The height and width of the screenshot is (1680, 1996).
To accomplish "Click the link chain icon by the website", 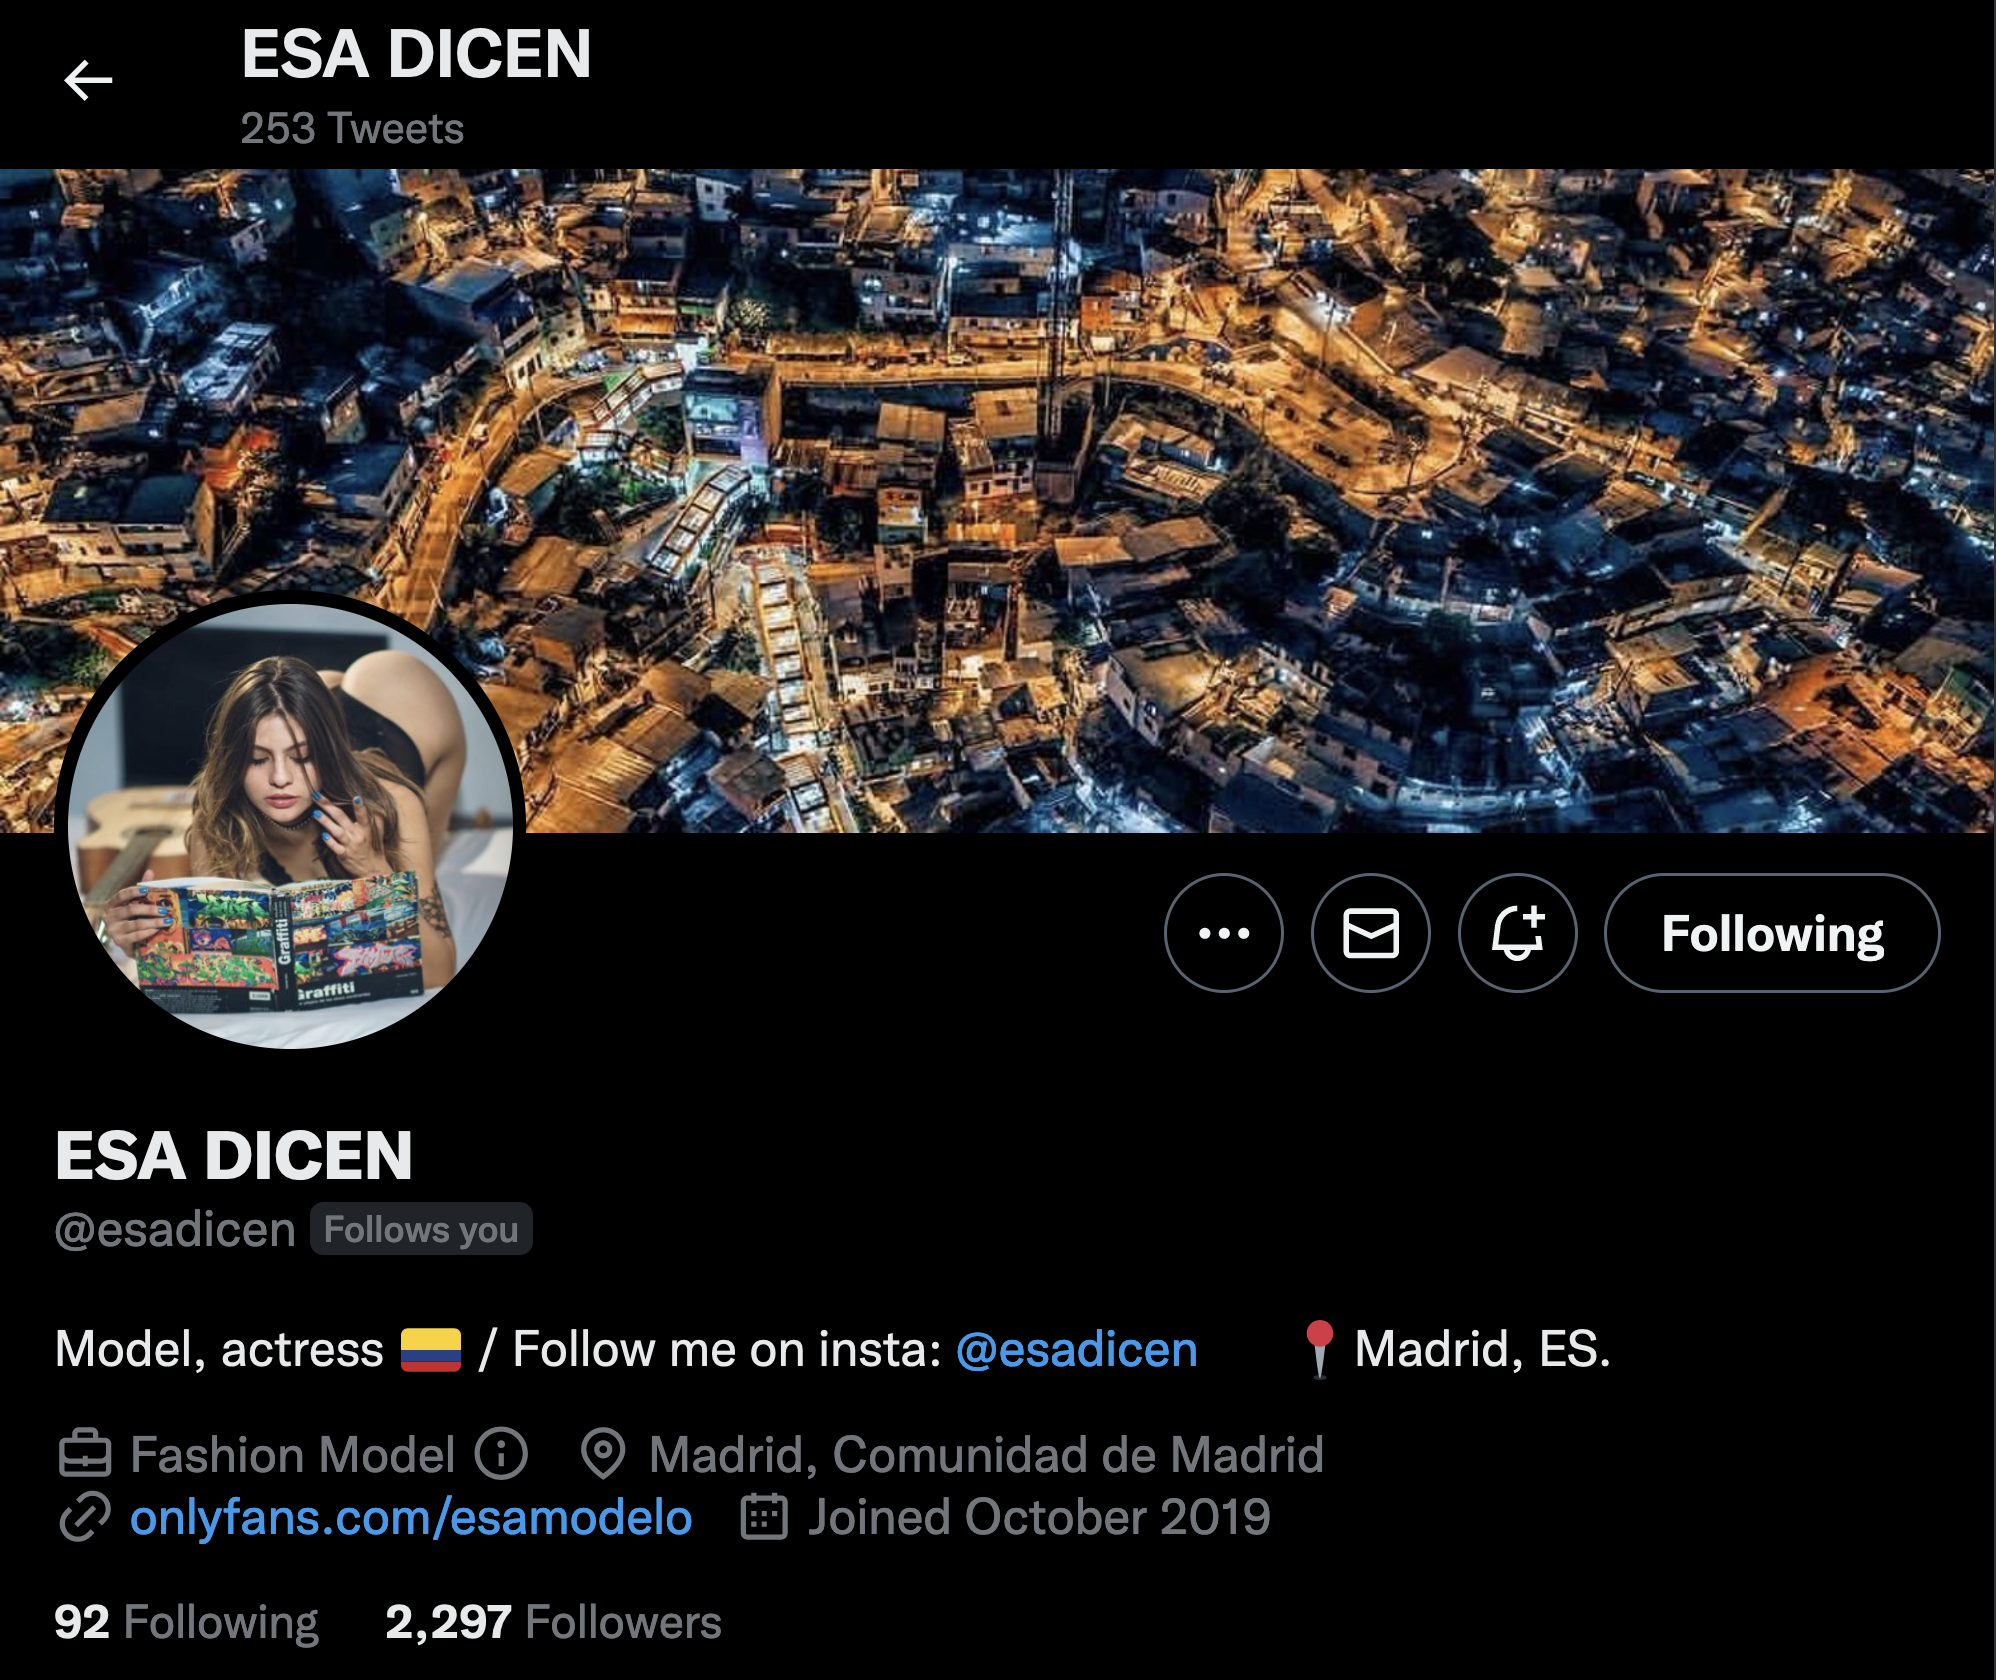I will click(85, 1517).
